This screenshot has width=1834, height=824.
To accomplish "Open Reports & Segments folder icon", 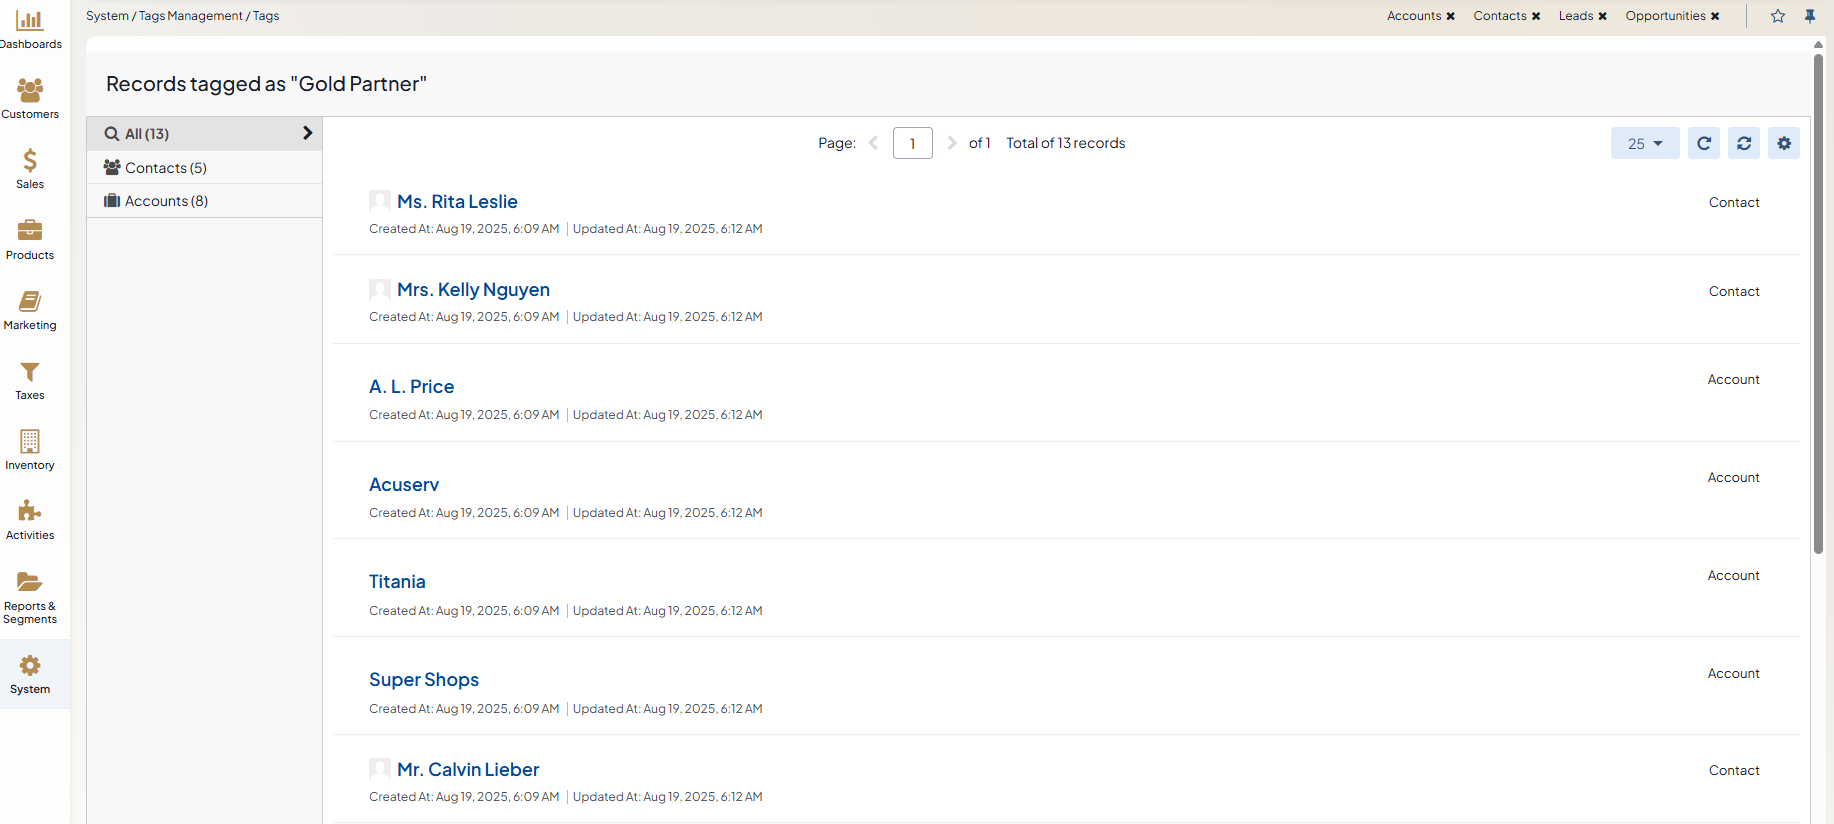I will click(30, 583).
